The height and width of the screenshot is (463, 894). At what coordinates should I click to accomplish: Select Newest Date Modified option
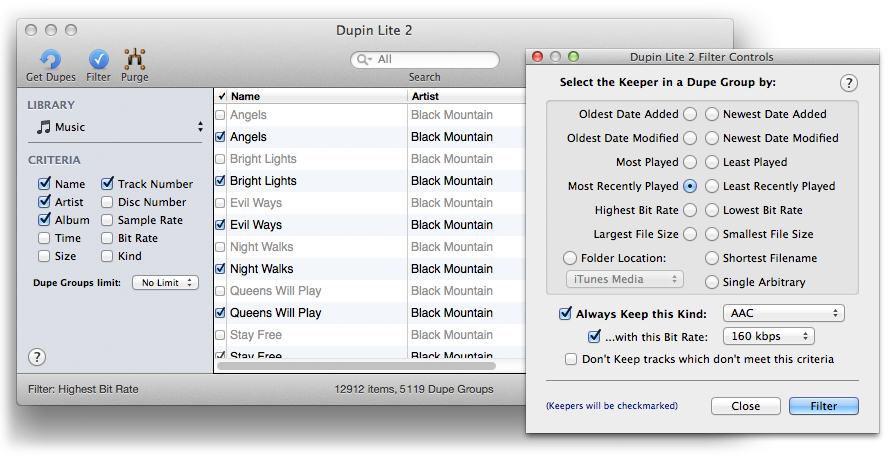(x=712, y=138)
